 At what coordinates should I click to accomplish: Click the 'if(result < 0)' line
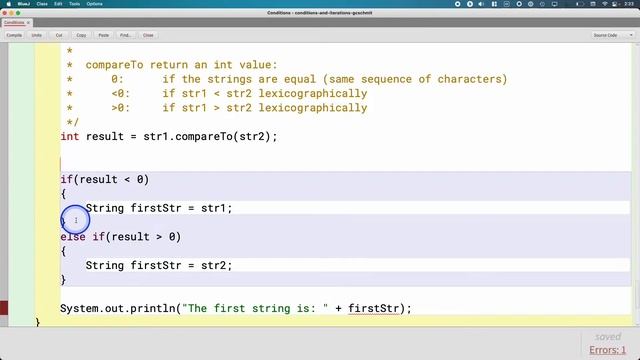pyautogui.click(x=104, y=179)
